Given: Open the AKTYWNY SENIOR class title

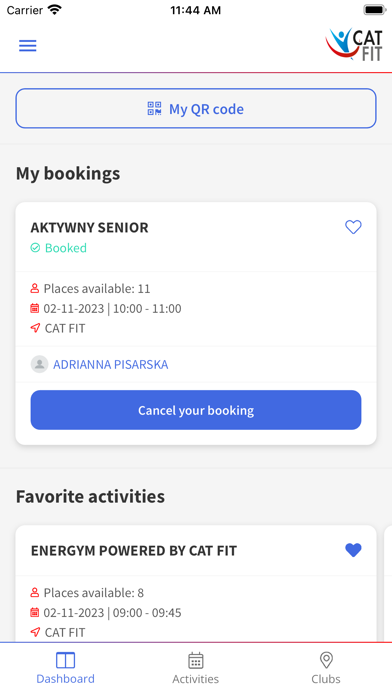Looking at the screenshot, I should pyautogui.click(x=89, y=227).
